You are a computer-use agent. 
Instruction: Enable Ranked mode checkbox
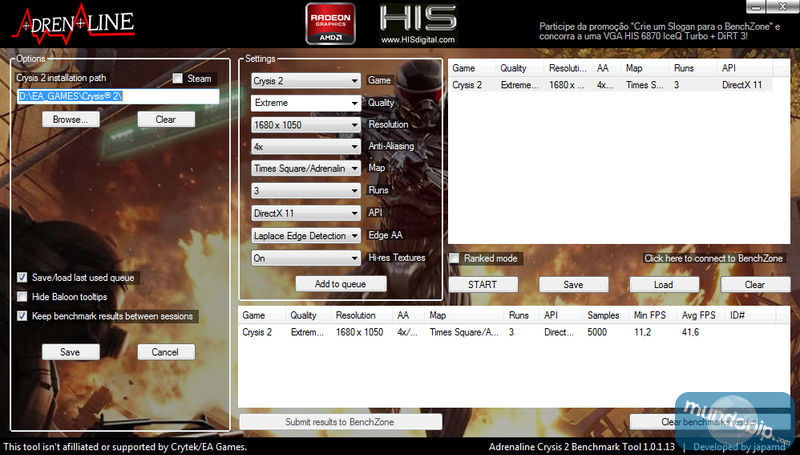point(454,258)
